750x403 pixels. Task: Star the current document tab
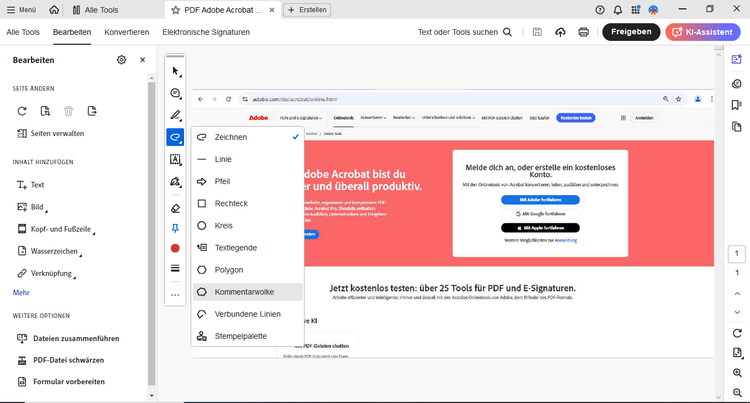(x=176, y=10)
